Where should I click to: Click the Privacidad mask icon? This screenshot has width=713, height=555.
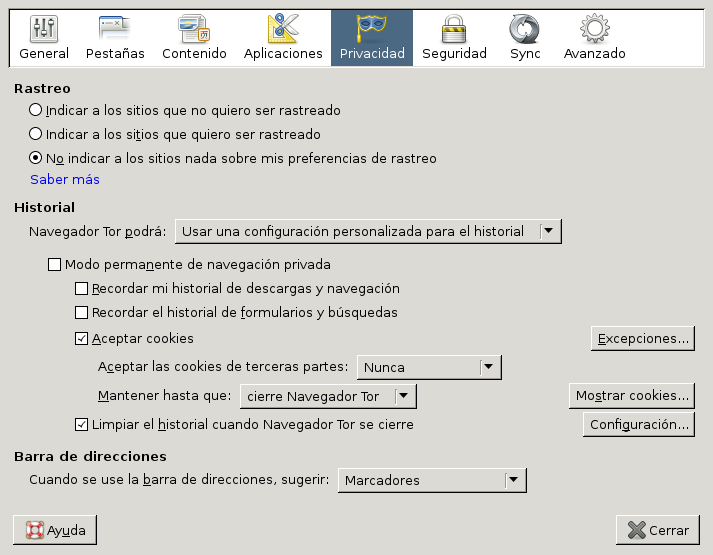click(372, 29)
